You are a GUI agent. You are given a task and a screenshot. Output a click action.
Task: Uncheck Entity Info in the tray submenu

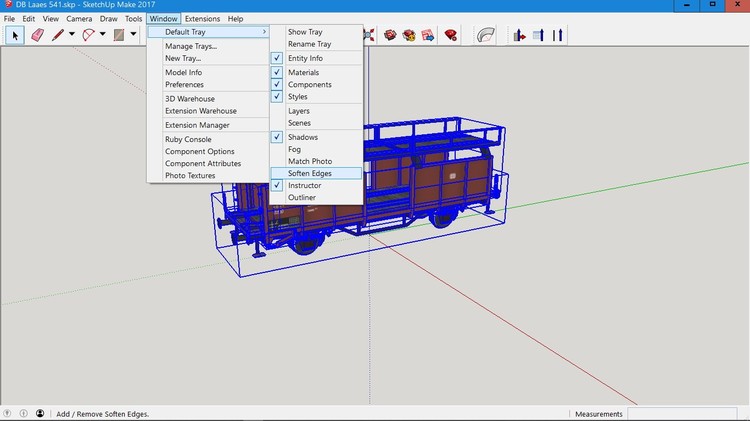305,59
